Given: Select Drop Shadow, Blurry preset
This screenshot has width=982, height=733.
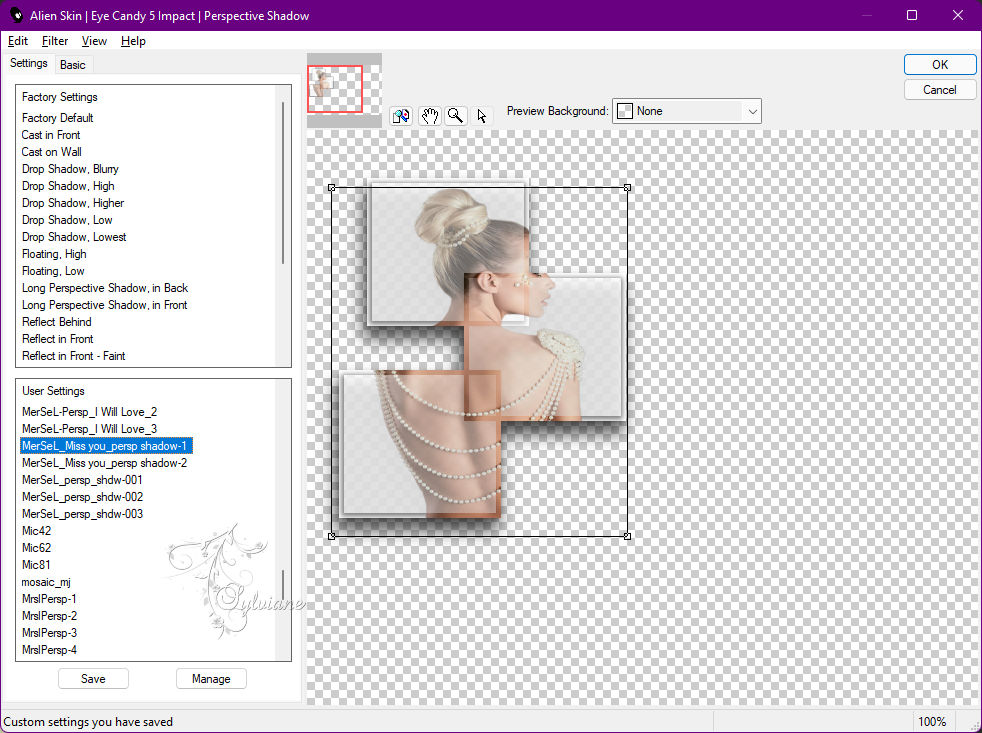Looking at the screenshot, I should click(x=70, y=169).
